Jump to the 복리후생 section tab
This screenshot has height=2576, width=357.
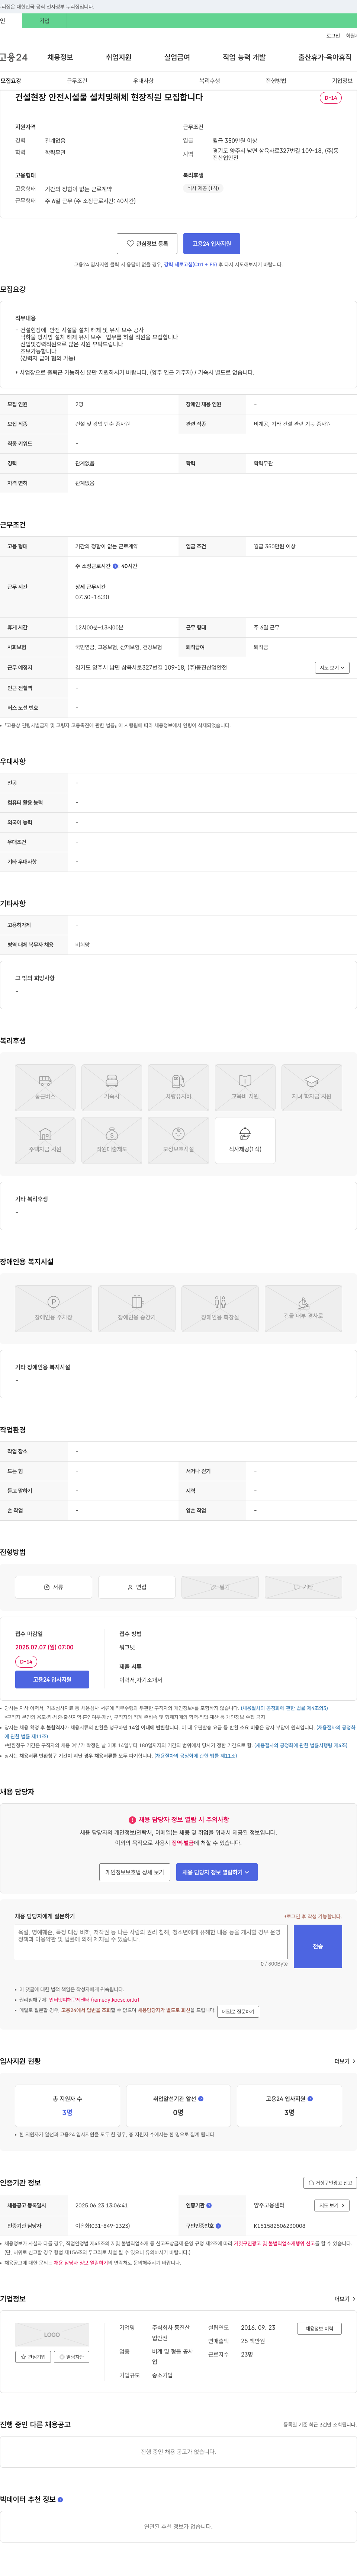(x=209, y=81)
